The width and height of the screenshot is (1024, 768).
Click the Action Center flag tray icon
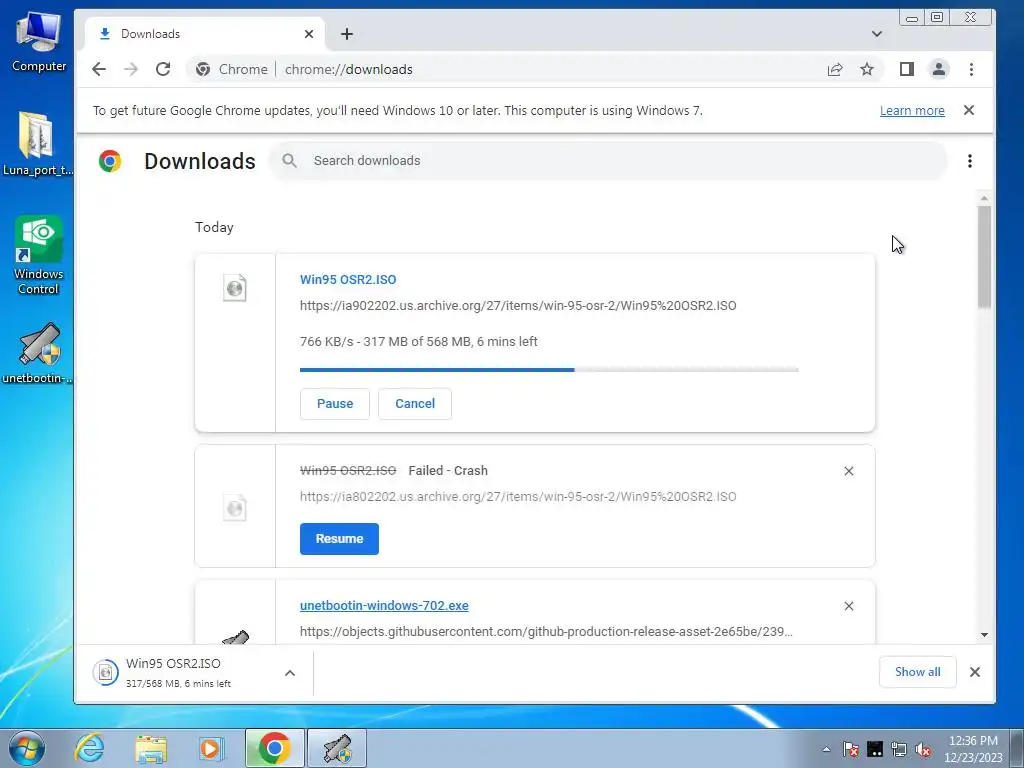851,749
